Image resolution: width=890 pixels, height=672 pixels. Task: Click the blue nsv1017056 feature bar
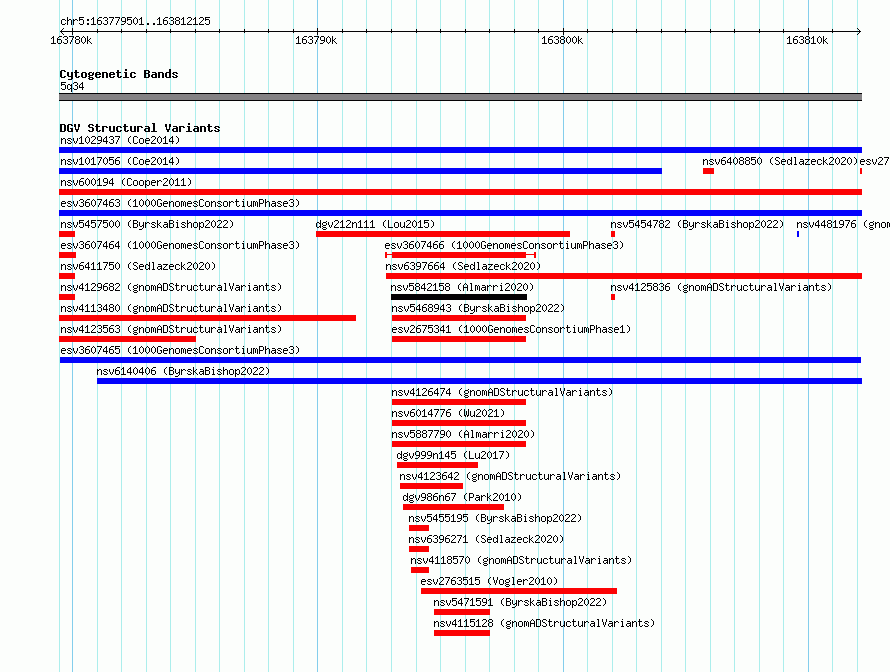(x=360, y=171)
